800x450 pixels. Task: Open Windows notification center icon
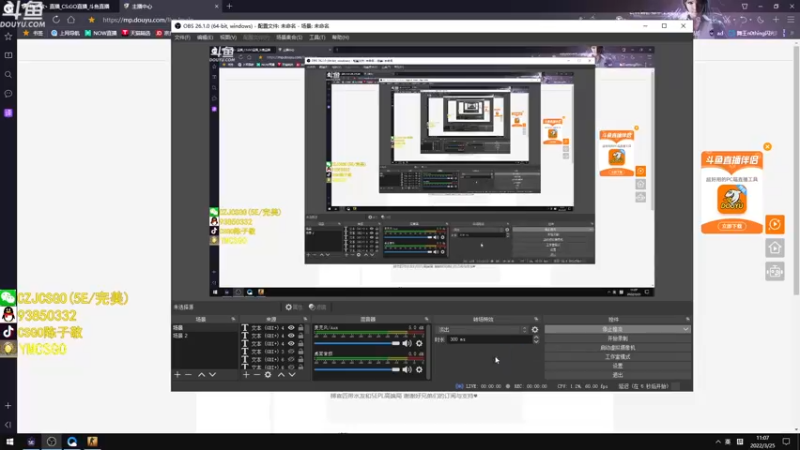(786, 442)
